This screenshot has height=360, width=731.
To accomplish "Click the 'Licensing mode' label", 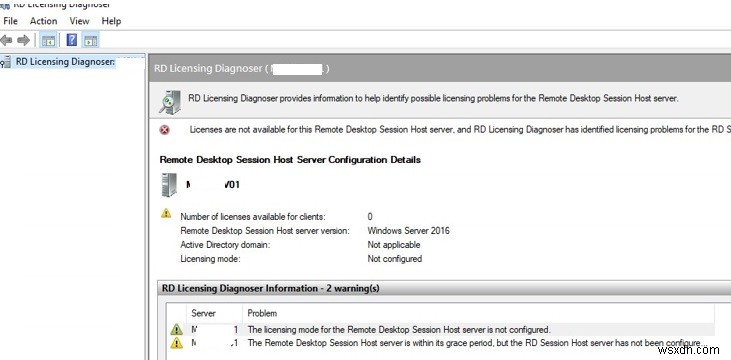I will (210, 258).
